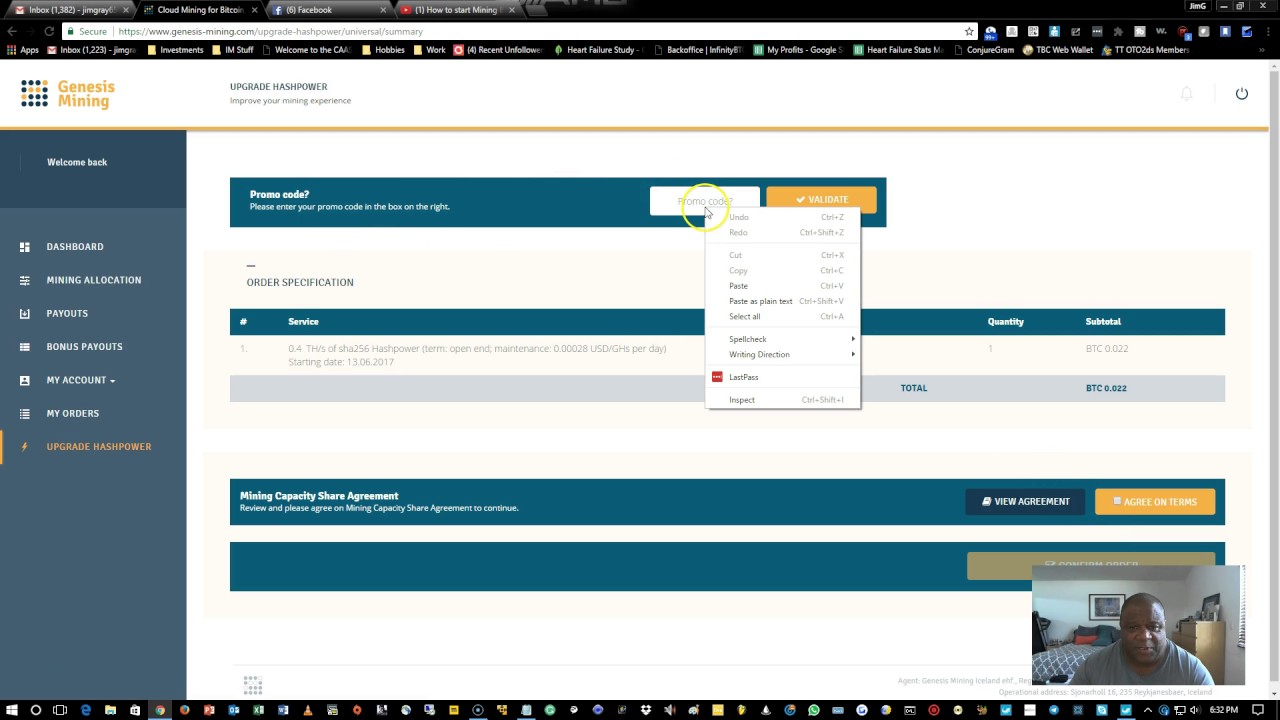This screenshot has width=1280, height=720.
Task: Click the browser back arrow
Action: click(x=12, y=31)
